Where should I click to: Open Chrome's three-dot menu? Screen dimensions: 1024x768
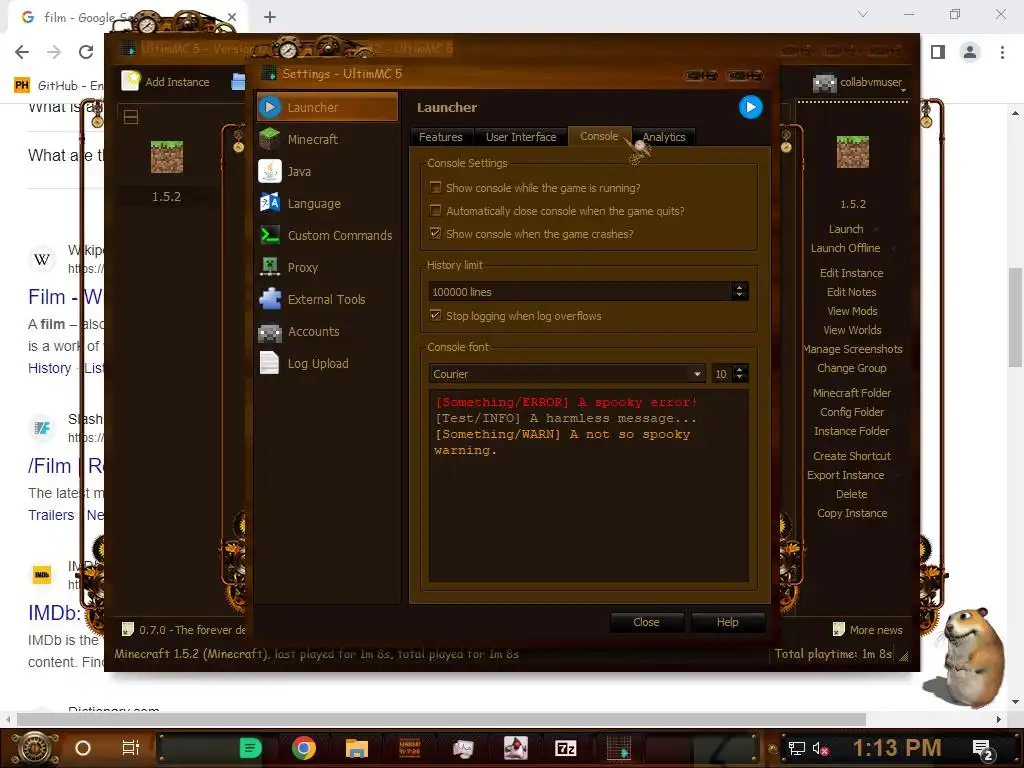point(1002,52)
